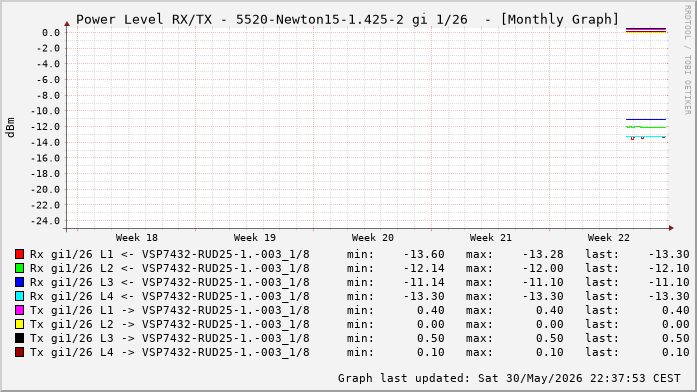Image resolution: width=697 pixels, height=392 pixels.
Task: Click the Tx L2 max value 0.00
Action: 549,324
